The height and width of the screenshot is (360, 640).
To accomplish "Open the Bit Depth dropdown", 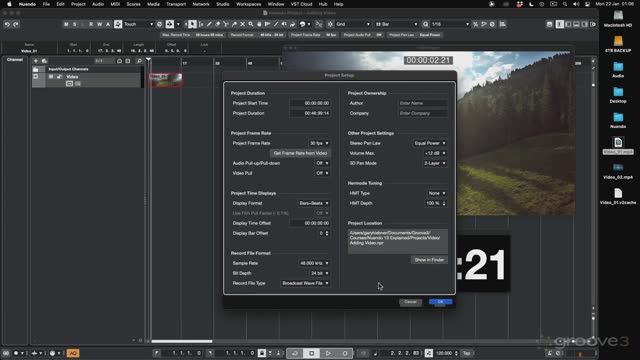I will point(319,273).
